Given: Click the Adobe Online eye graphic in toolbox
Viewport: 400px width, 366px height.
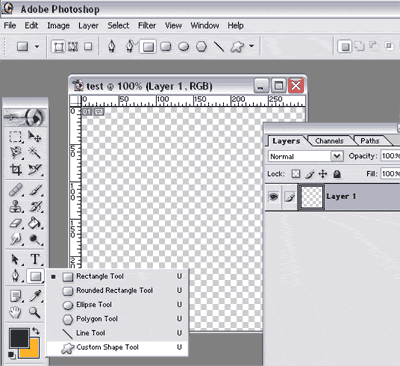Looking at the screenshot, I should pyautogui.click(x=25, y=117).
